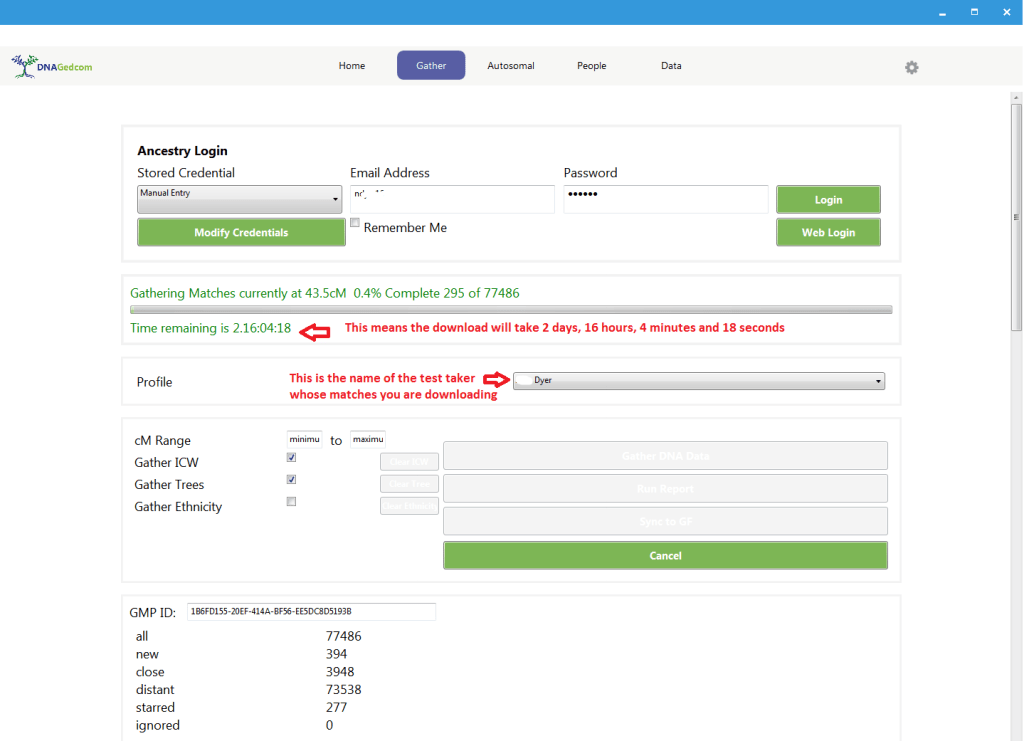The height and width of the screenshot is (741, 1024).
Task: Click the Clear Ethnicity button
Action: coord(409,506)
